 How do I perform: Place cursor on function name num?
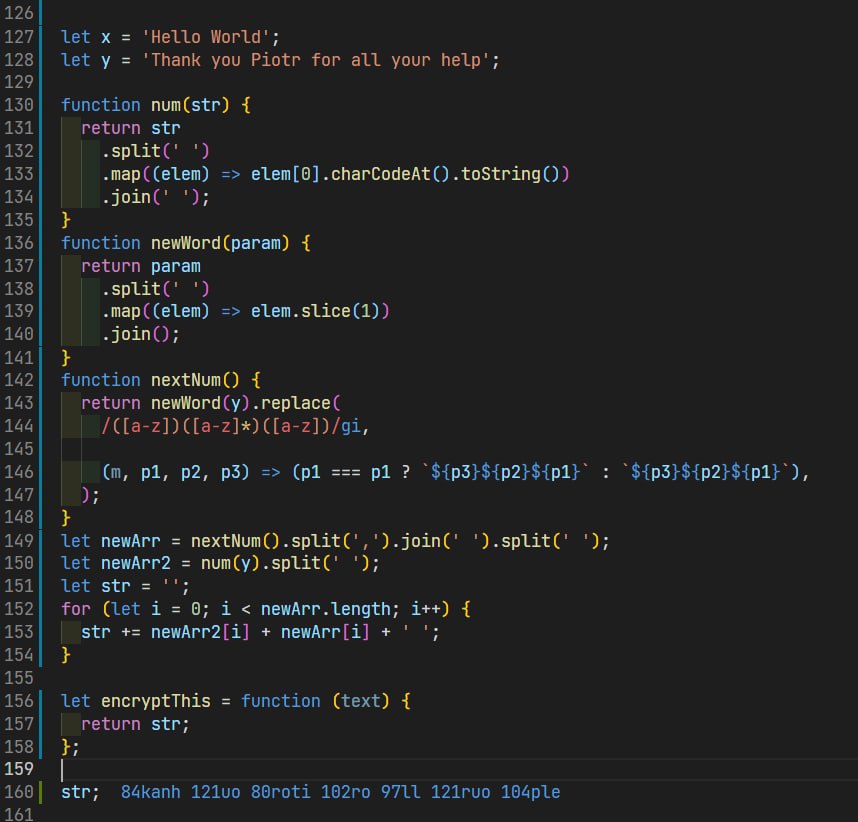[166, 105]
